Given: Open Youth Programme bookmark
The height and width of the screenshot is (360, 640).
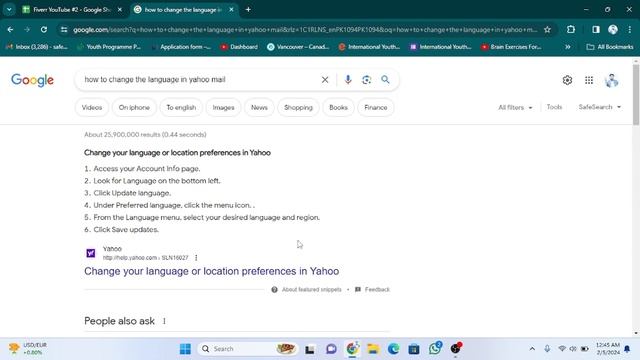Looking at the screenshot, I should click(109, 47).
